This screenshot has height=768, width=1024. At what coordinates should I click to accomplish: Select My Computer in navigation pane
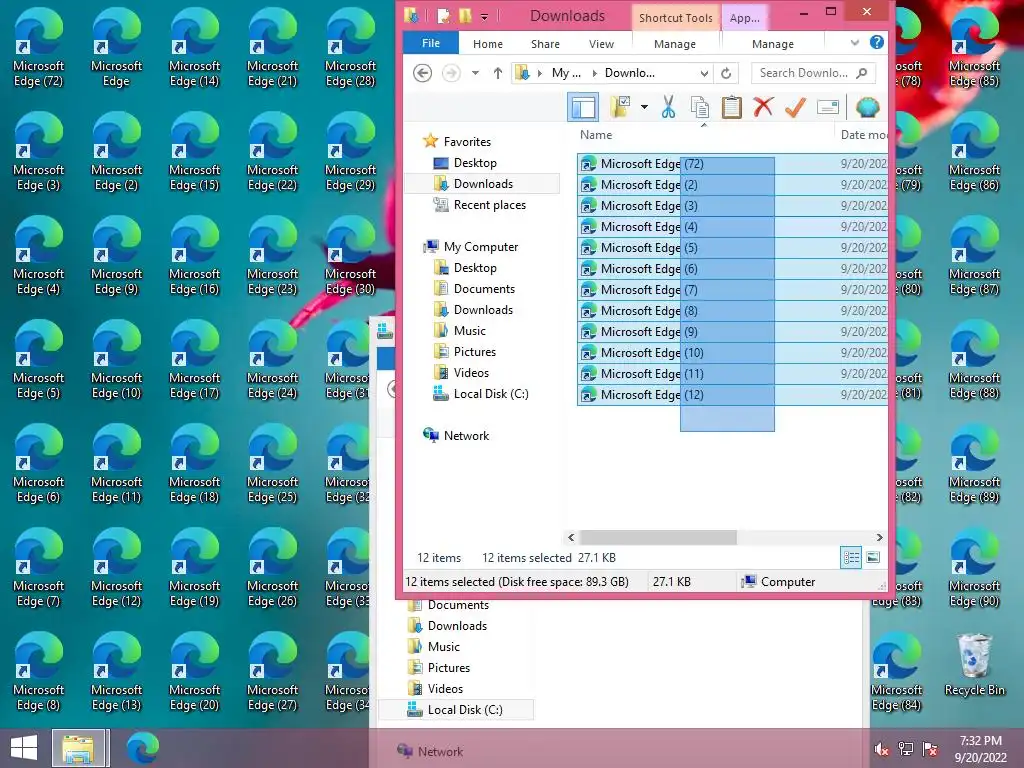click(x=481, y=247)
